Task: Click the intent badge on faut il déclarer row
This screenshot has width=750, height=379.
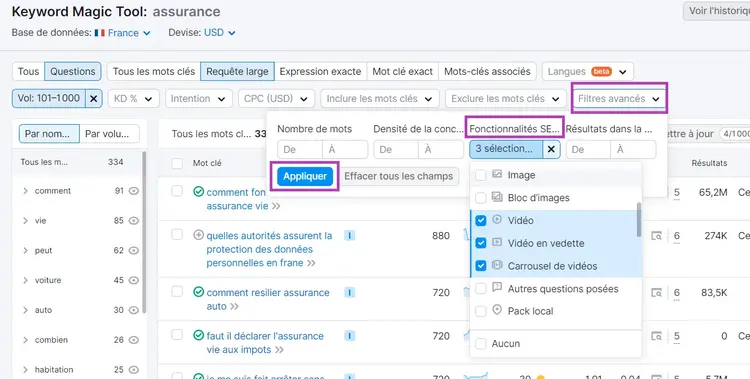Action: (350, 336)
